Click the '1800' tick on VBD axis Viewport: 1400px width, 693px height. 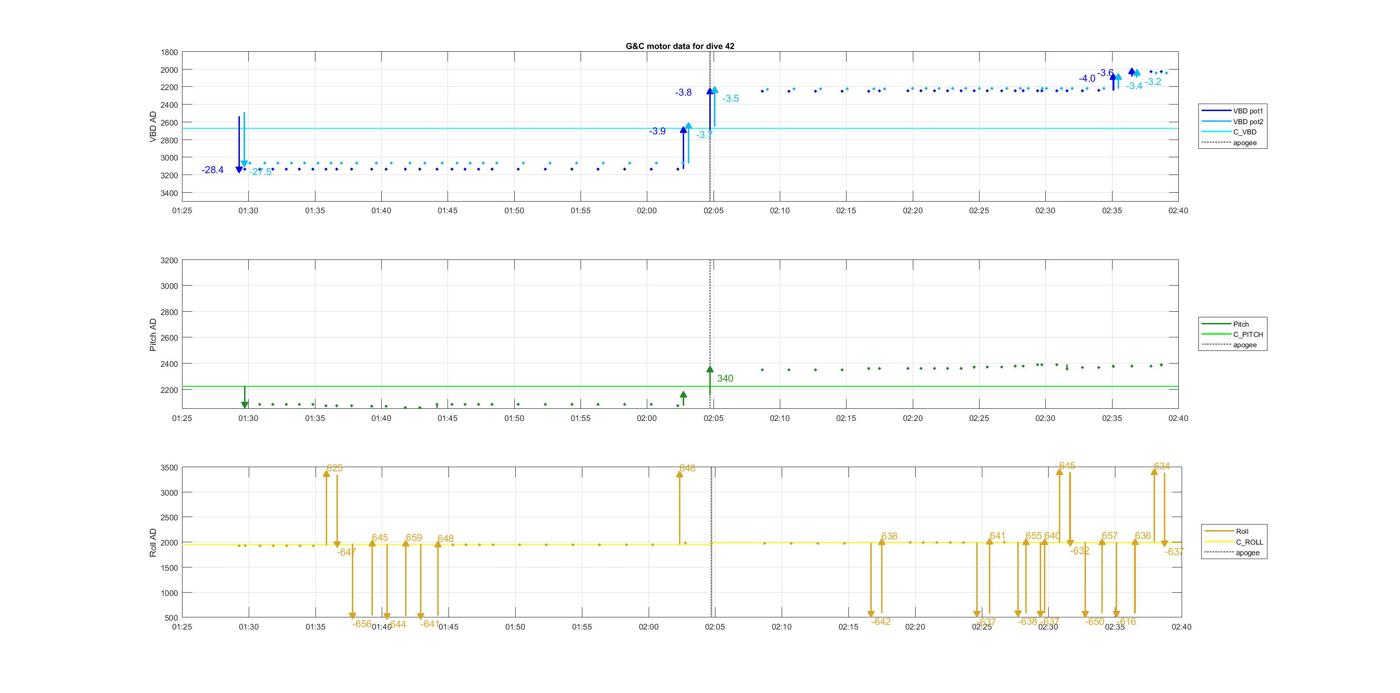pyautogui.click(x=169, y=52)
